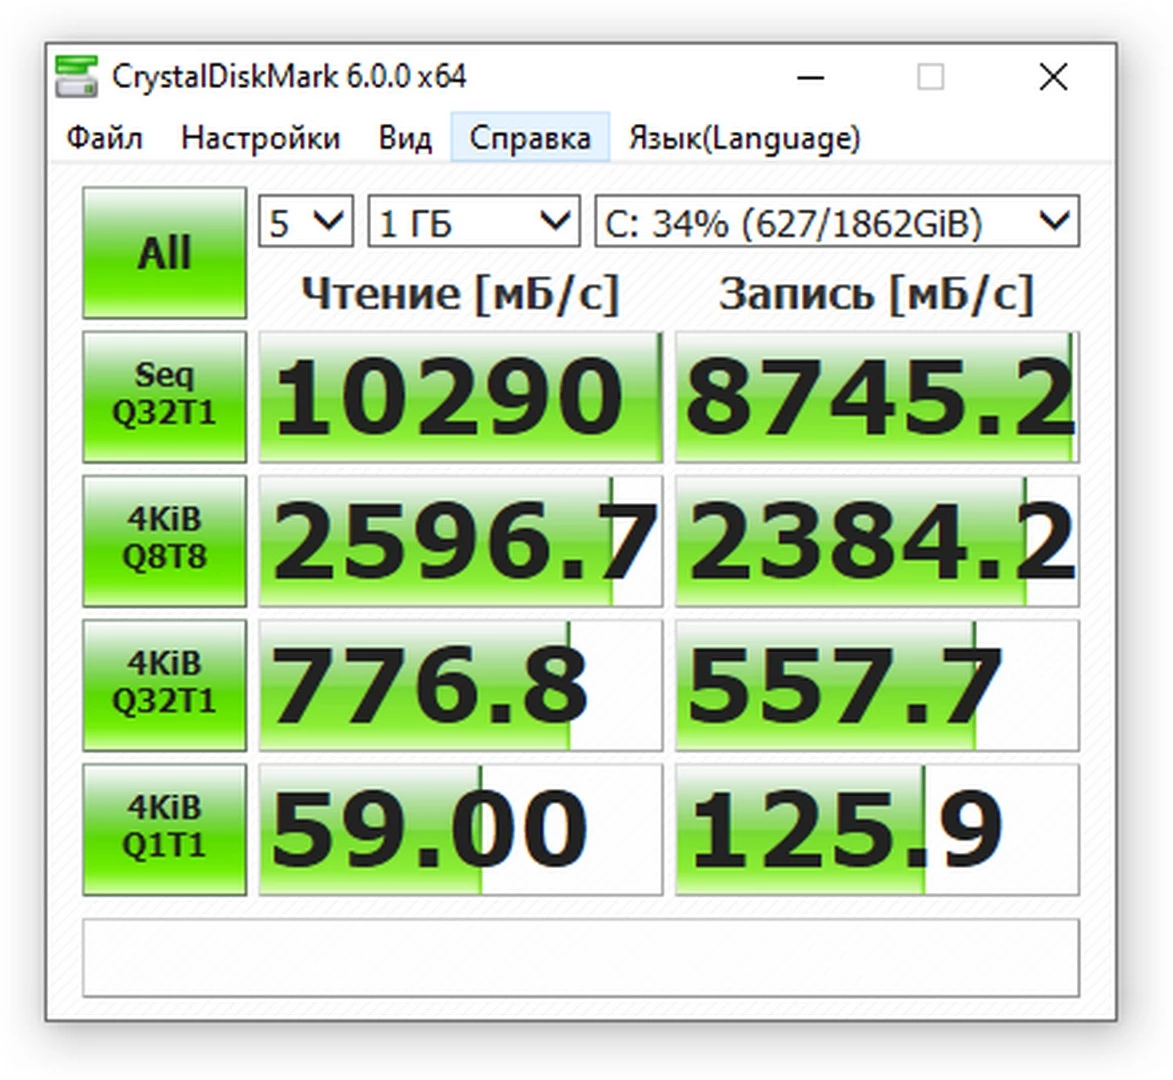Screen dimensions: 1173x1080
Task: Start the 4KiB Q32T1 test
Action: (x=165, y=685)
